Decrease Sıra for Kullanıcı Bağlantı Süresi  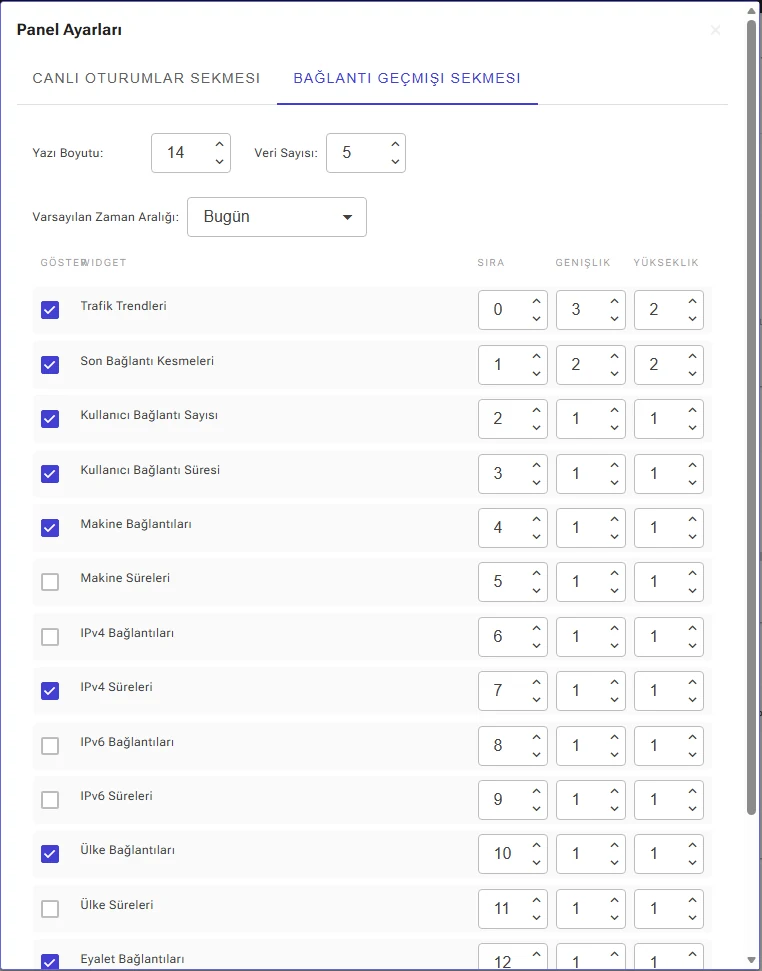(537, 482)
